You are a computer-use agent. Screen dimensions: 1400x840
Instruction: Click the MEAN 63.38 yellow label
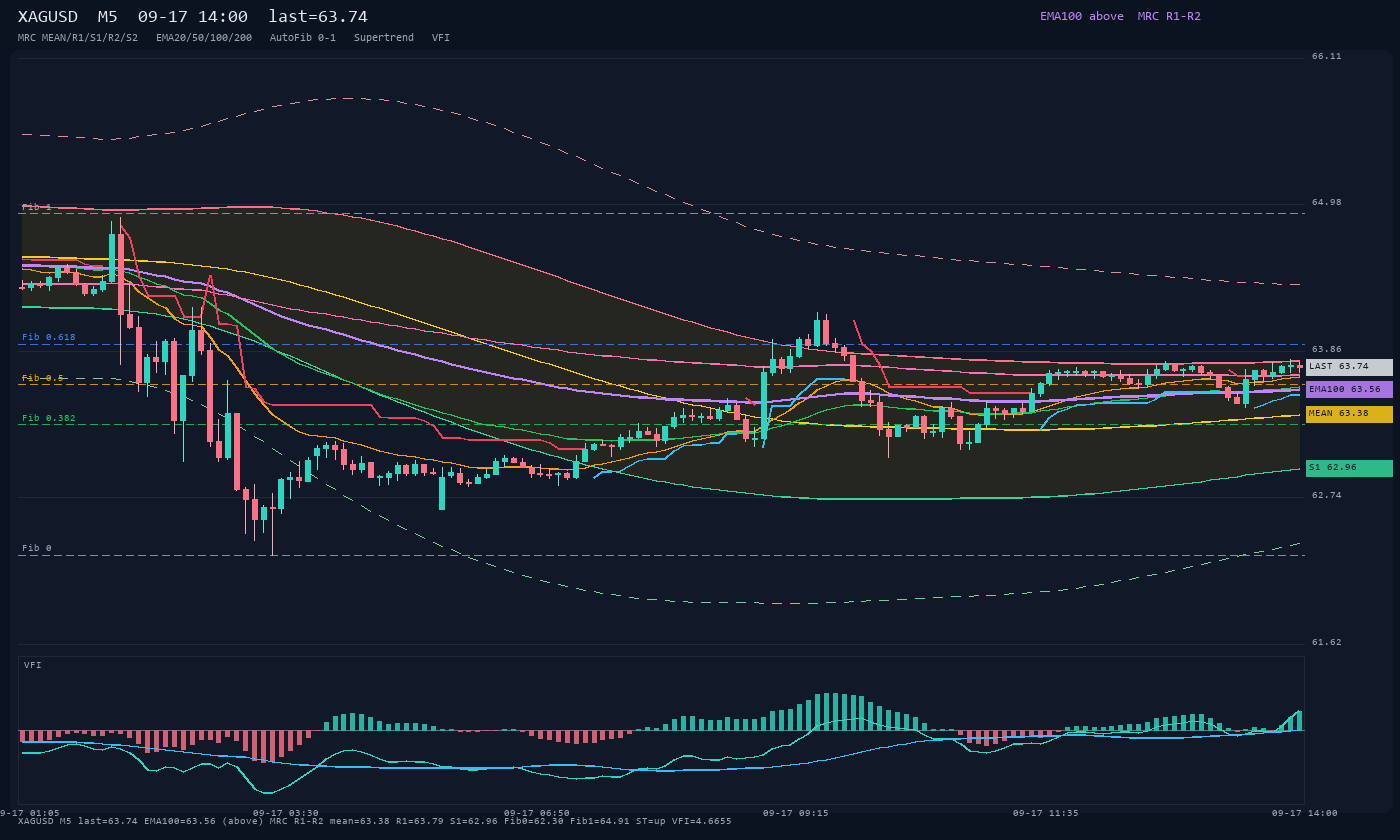click(x=1349, y=414)
